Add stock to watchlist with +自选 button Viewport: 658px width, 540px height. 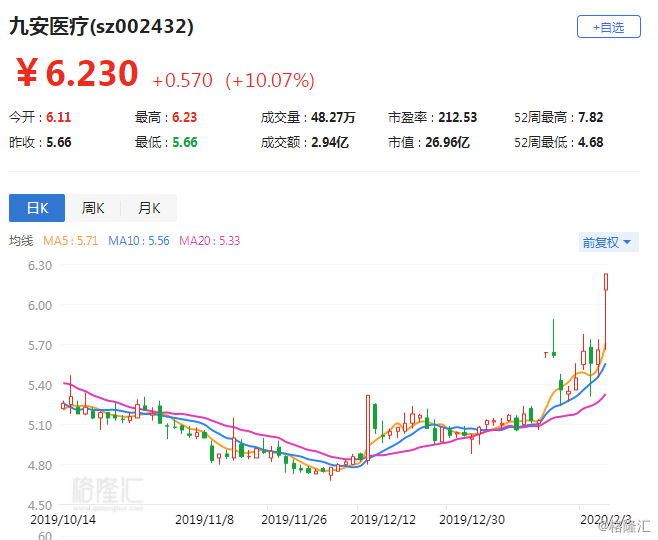point(608,27)
